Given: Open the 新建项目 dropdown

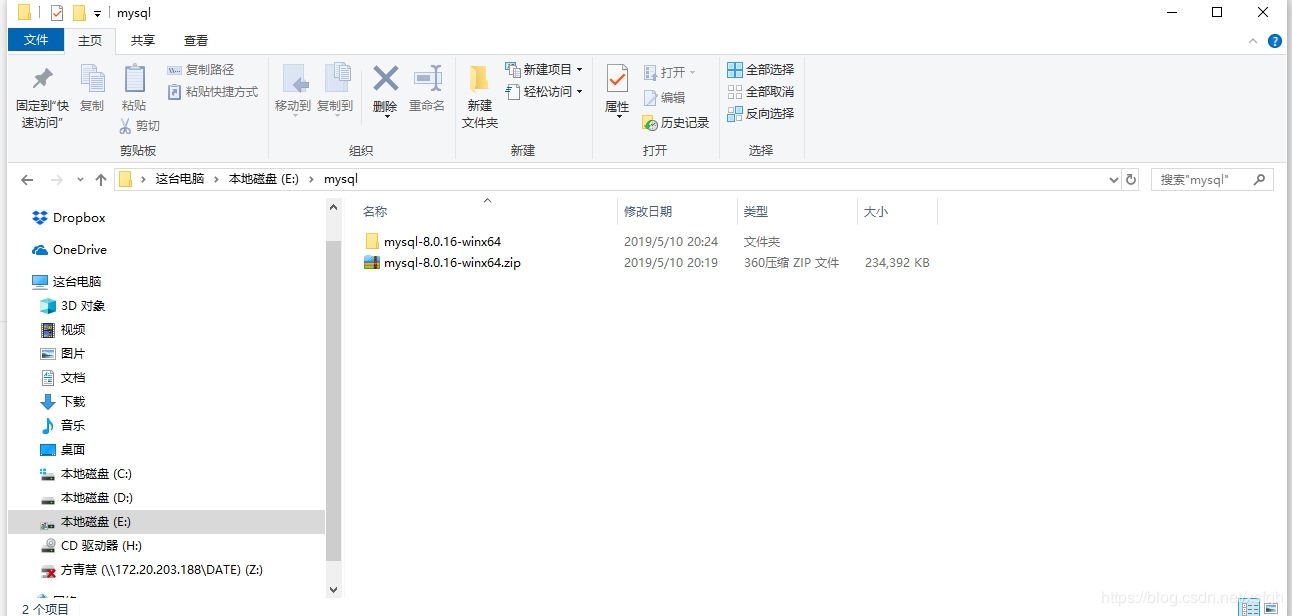Looking at the screenshot, I should [544, 70].
